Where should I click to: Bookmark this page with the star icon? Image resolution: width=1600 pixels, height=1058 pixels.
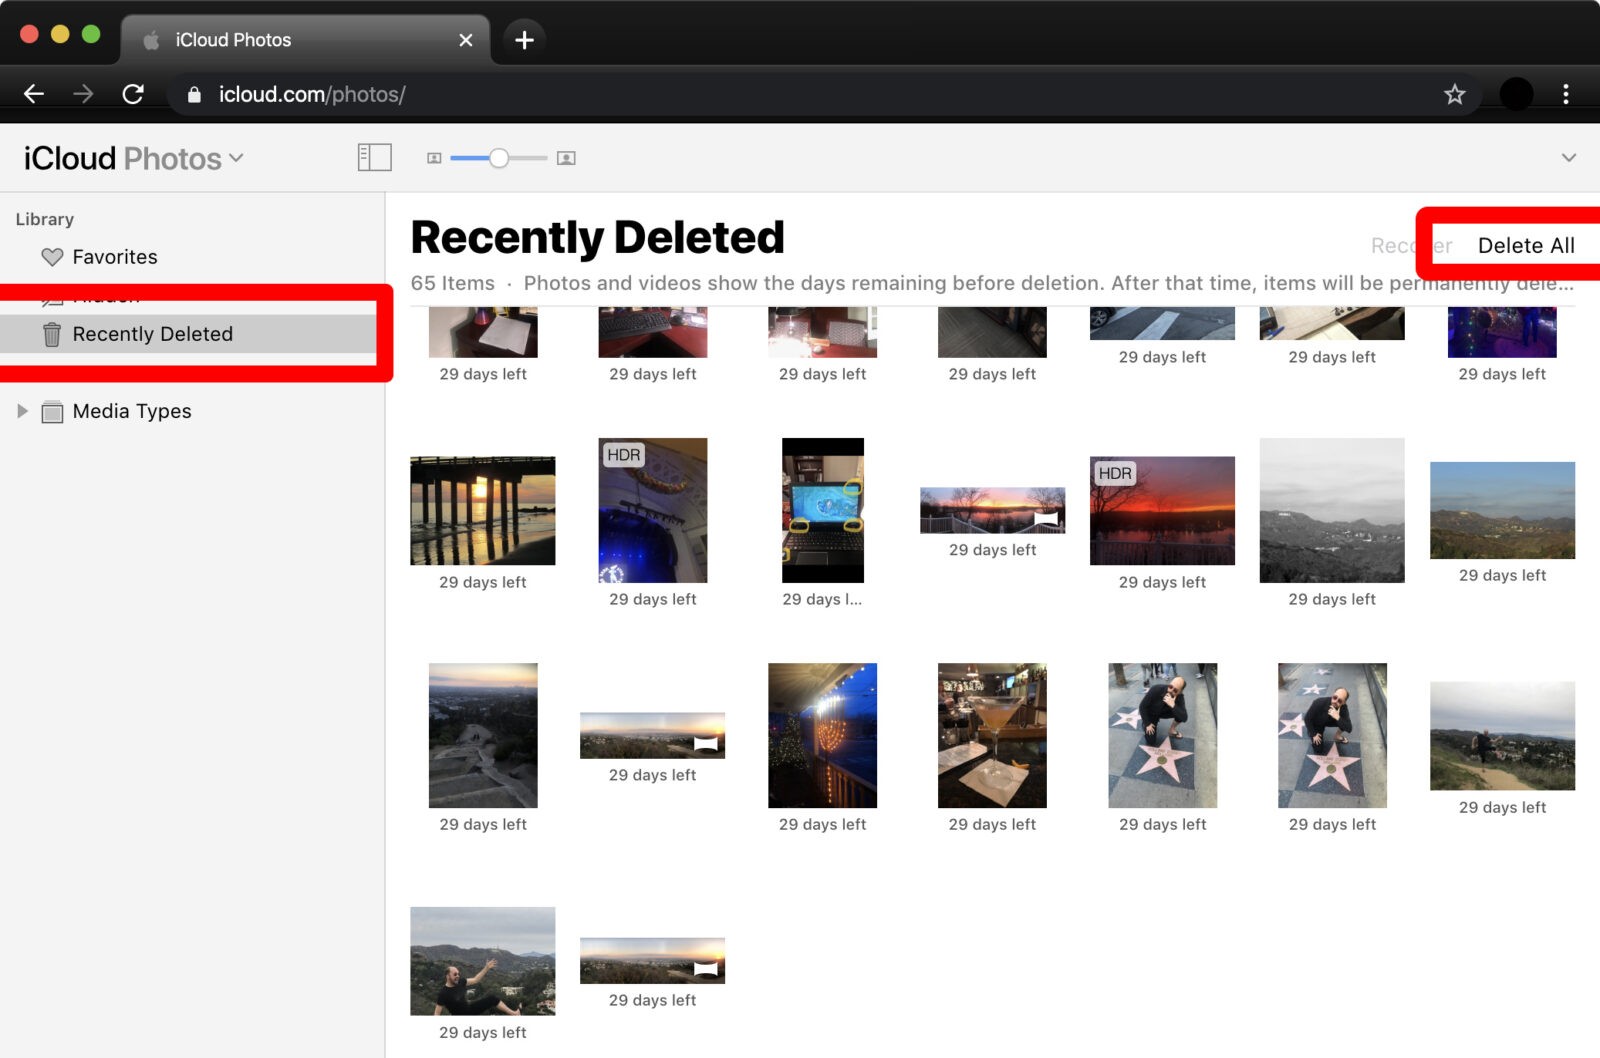click(1454, 94)
